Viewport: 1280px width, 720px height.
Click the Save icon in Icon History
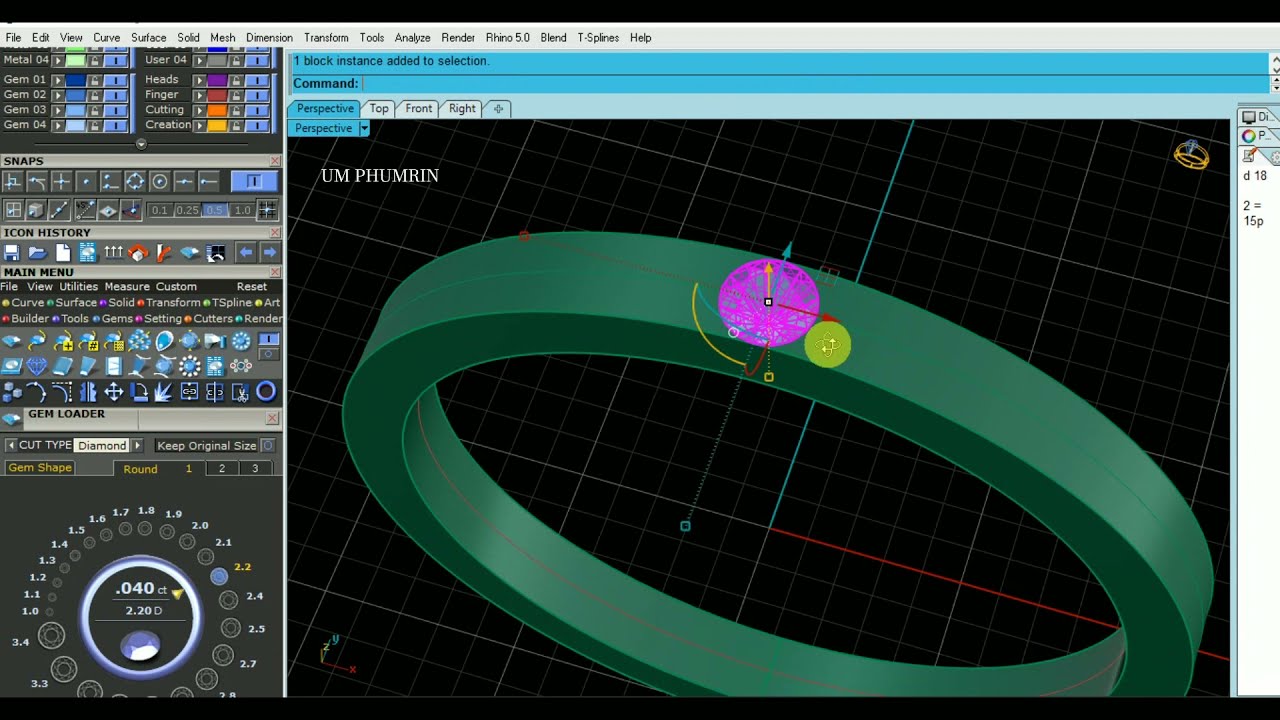pyautogui.click(x=11, y=253)
